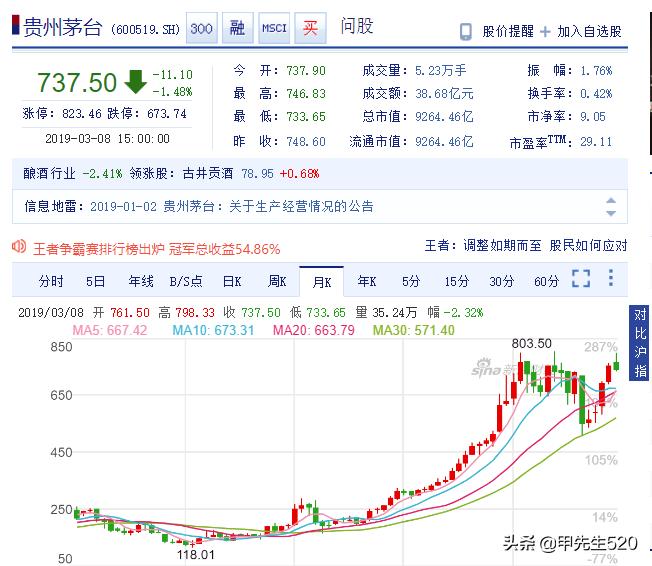Click the 贵州茅台 stock name title

[x=63, y=27]
